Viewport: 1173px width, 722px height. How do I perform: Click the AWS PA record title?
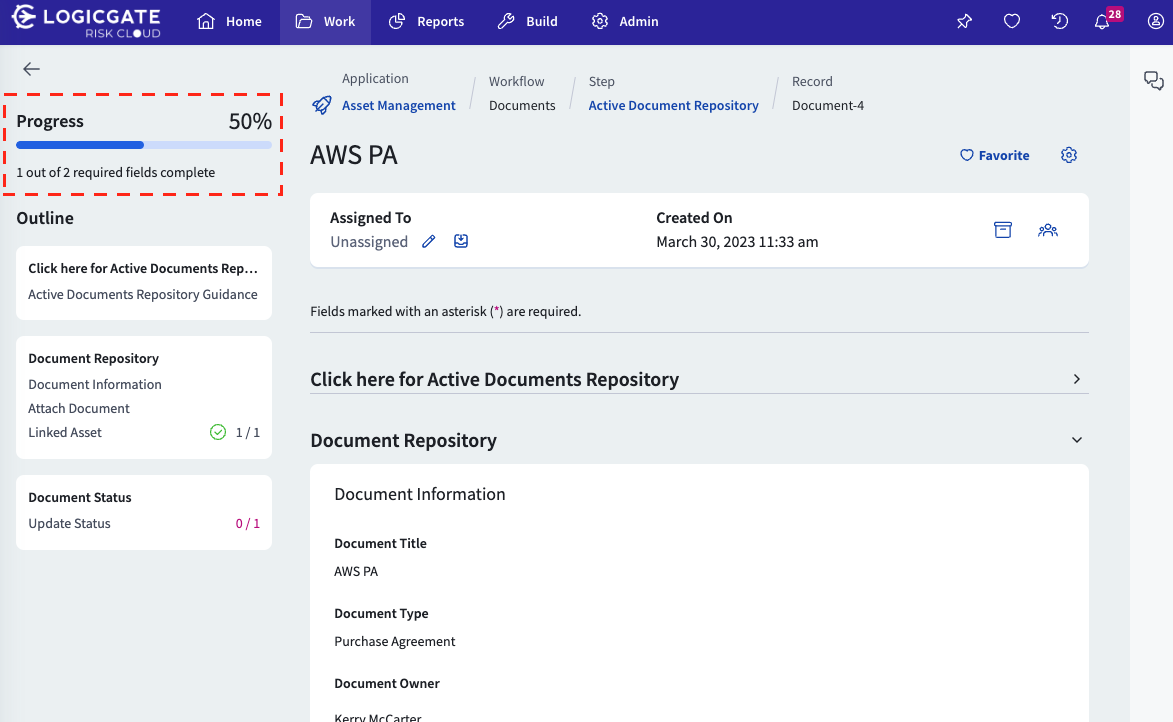click(x=354, y=155)
